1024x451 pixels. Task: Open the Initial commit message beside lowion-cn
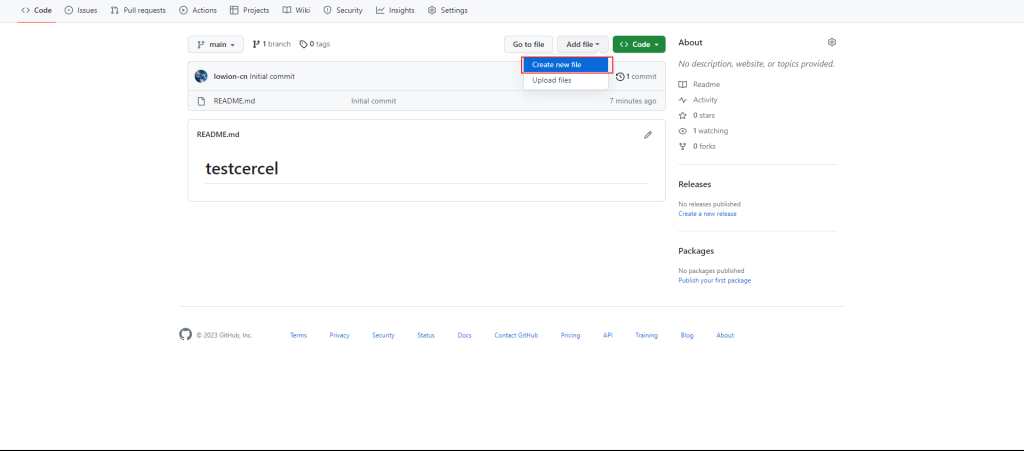click(x=272, y=76)
